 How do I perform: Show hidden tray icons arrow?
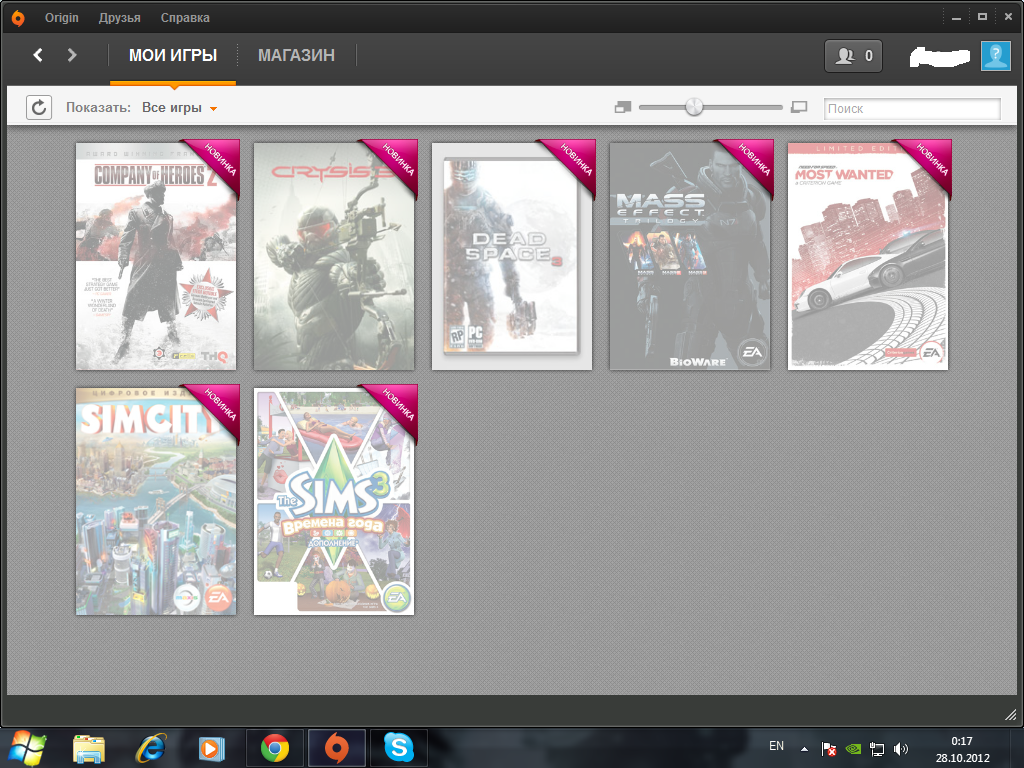click(805, 749)
